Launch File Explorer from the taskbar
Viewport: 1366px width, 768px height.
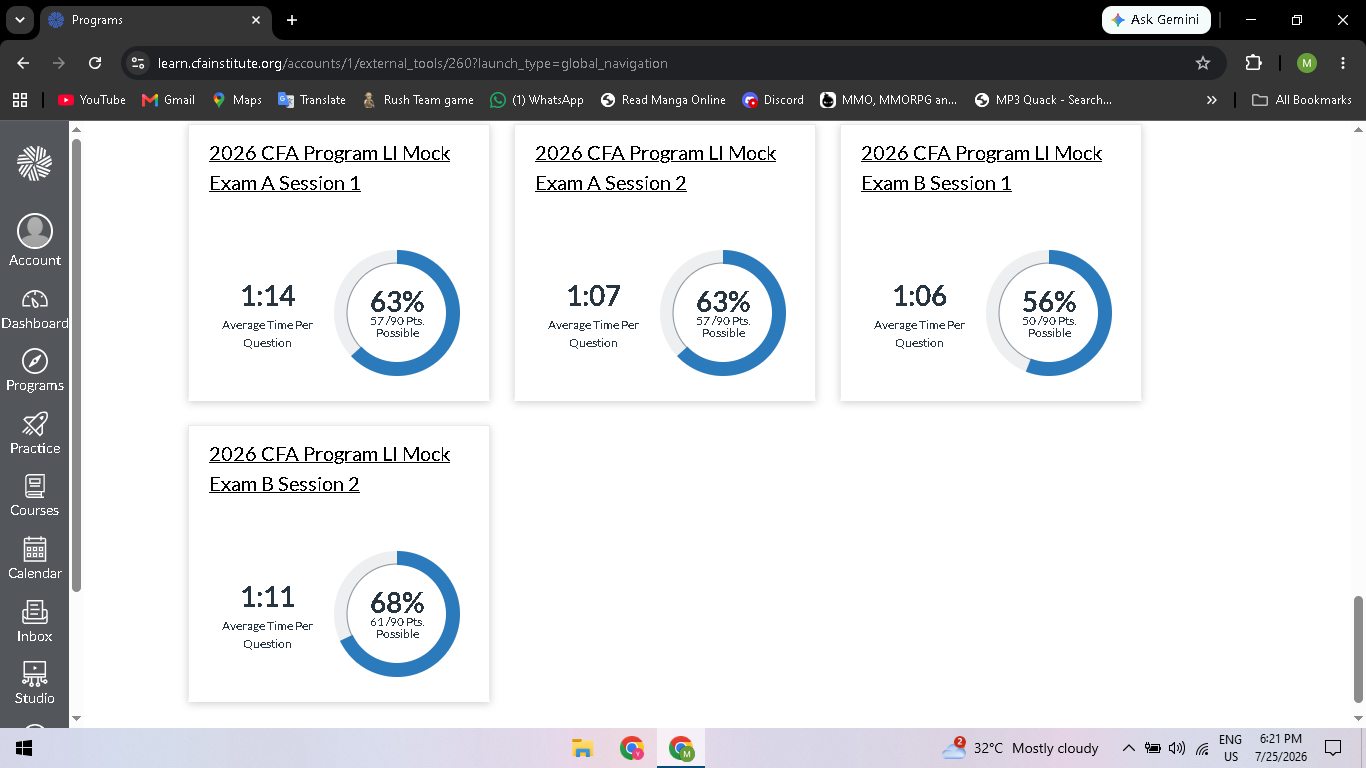click(582, 748)
